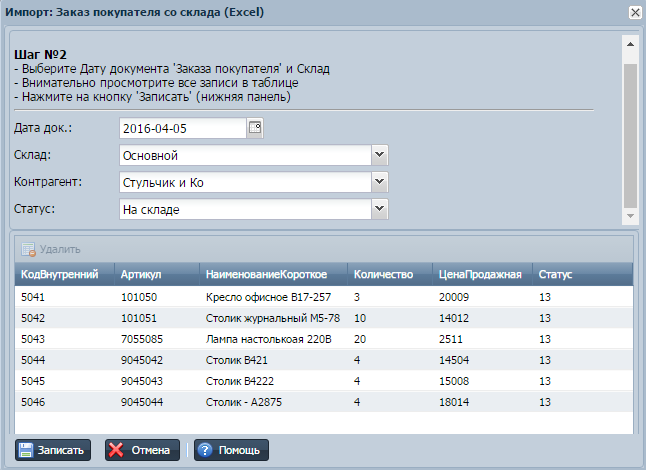Sort by Количество column header
The height and width of the screenshot is (470, 646).
click(390, 274)
